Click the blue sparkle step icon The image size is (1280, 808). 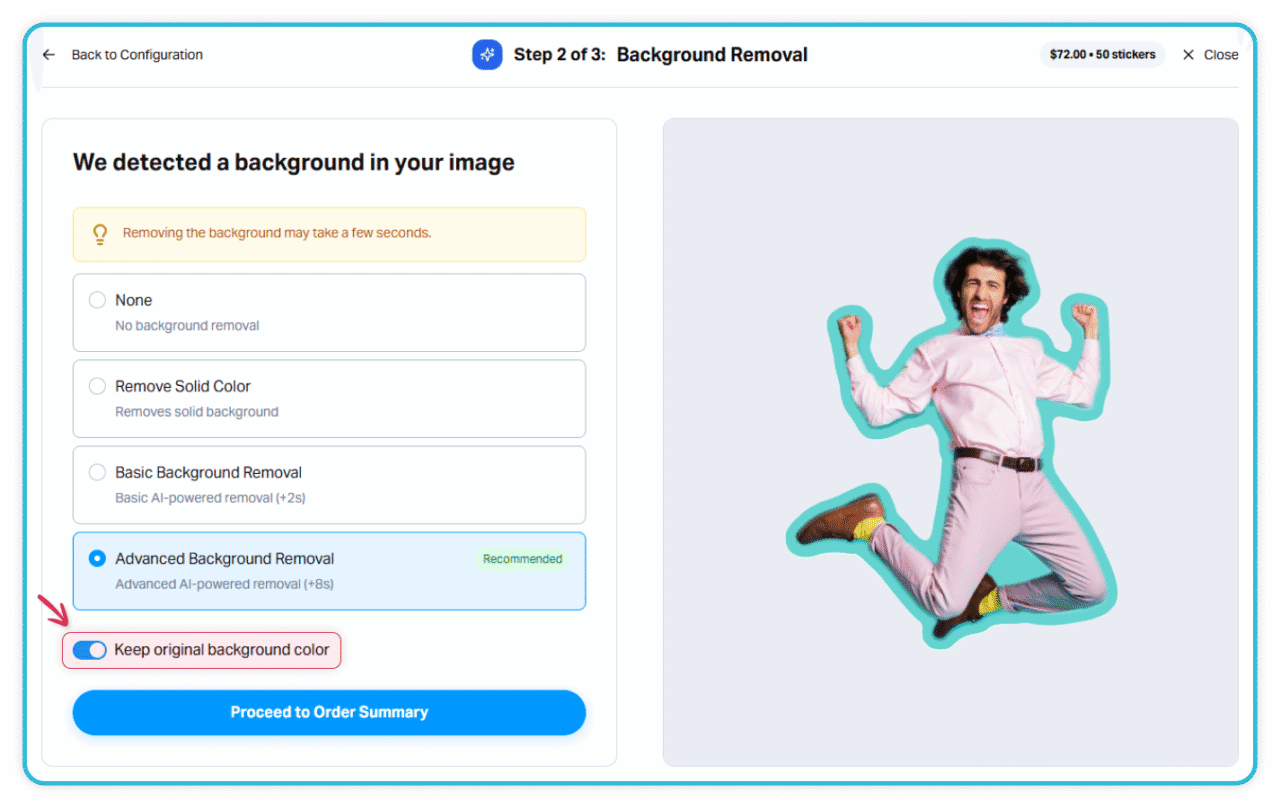tap(487, 55)
